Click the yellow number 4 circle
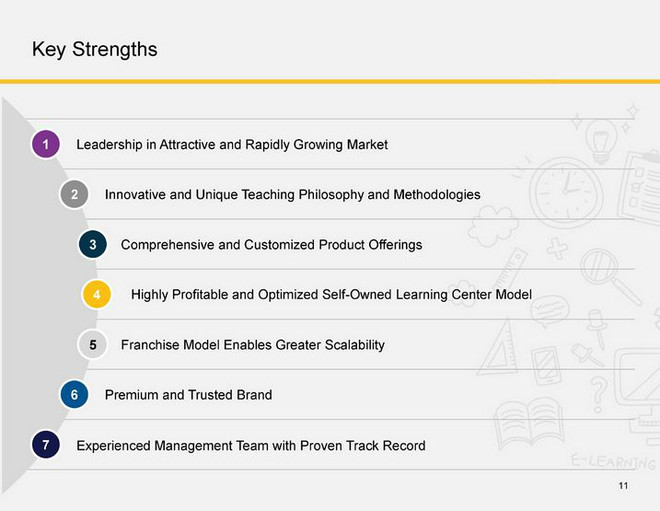 pos(97,294)
